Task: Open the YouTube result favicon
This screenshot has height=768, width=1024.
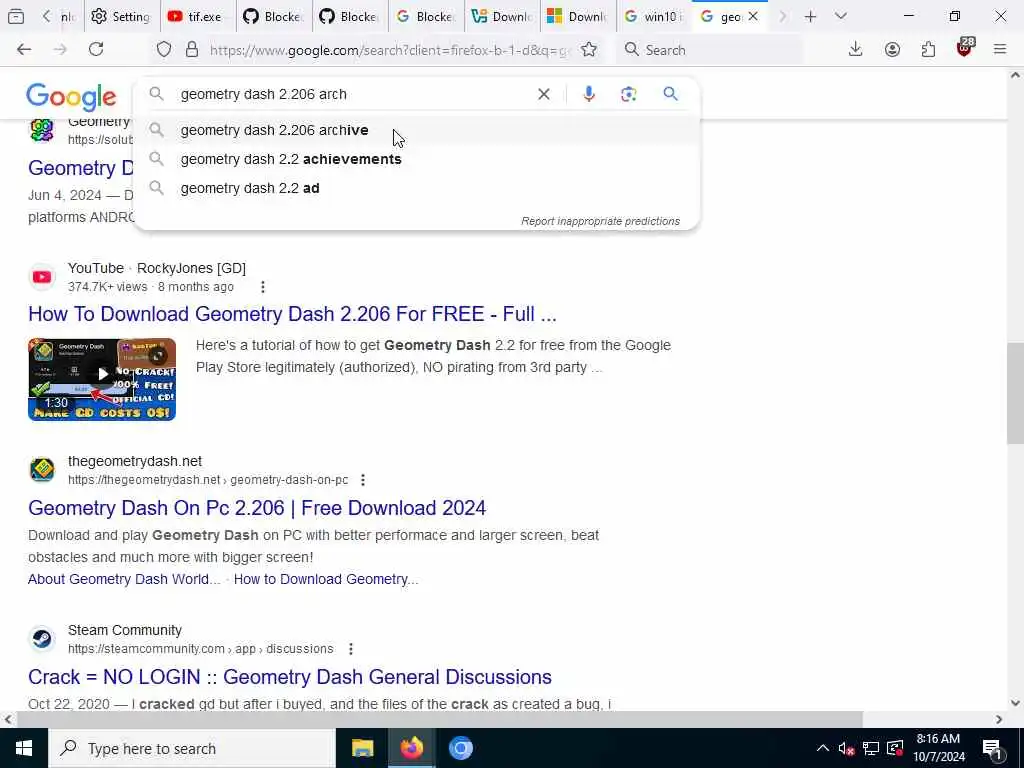Action: pyautogui.click(x=42, y=277)
